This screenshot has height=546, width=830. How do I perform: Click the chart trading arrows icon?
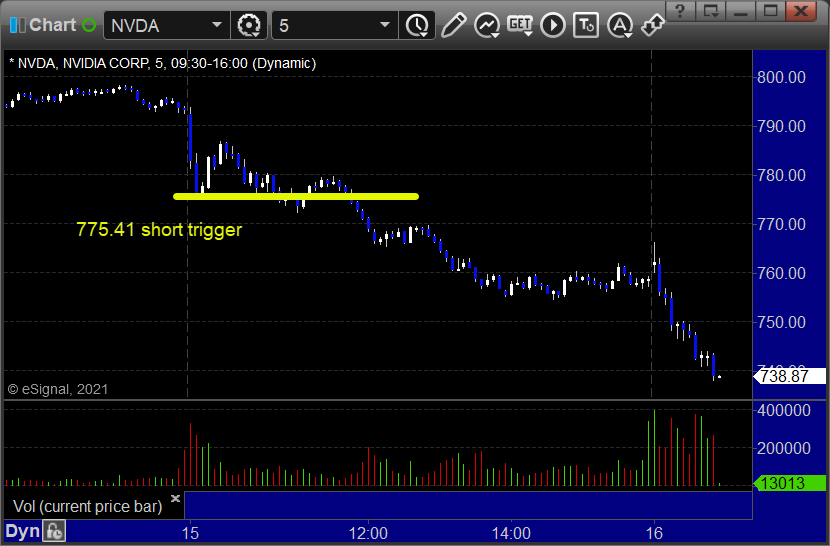[653, 25]
